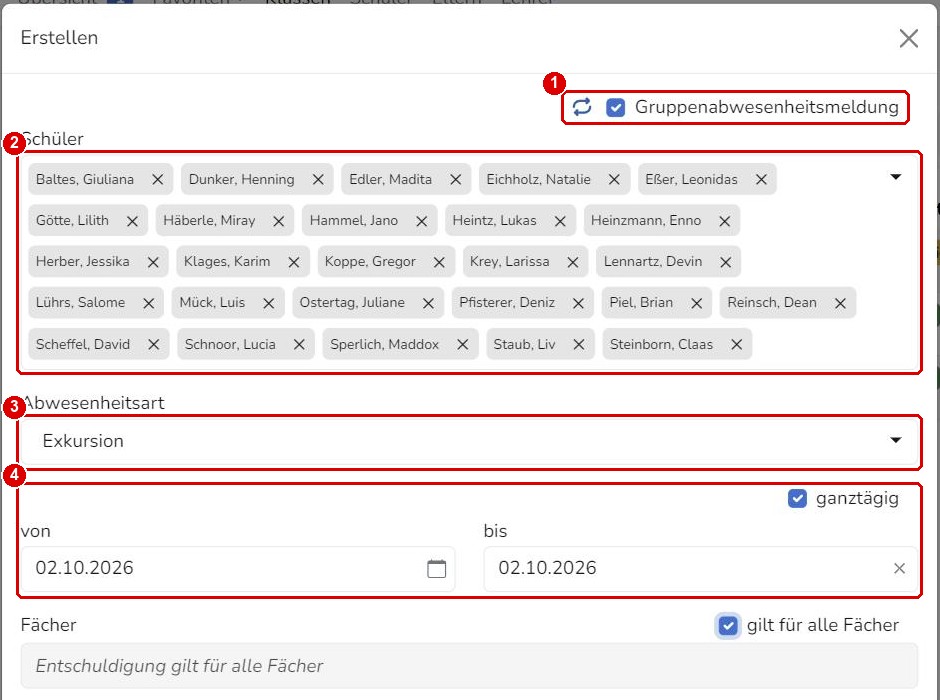
Task: Remove Pfisterer, Deniz chip
Action: point(578,303)
